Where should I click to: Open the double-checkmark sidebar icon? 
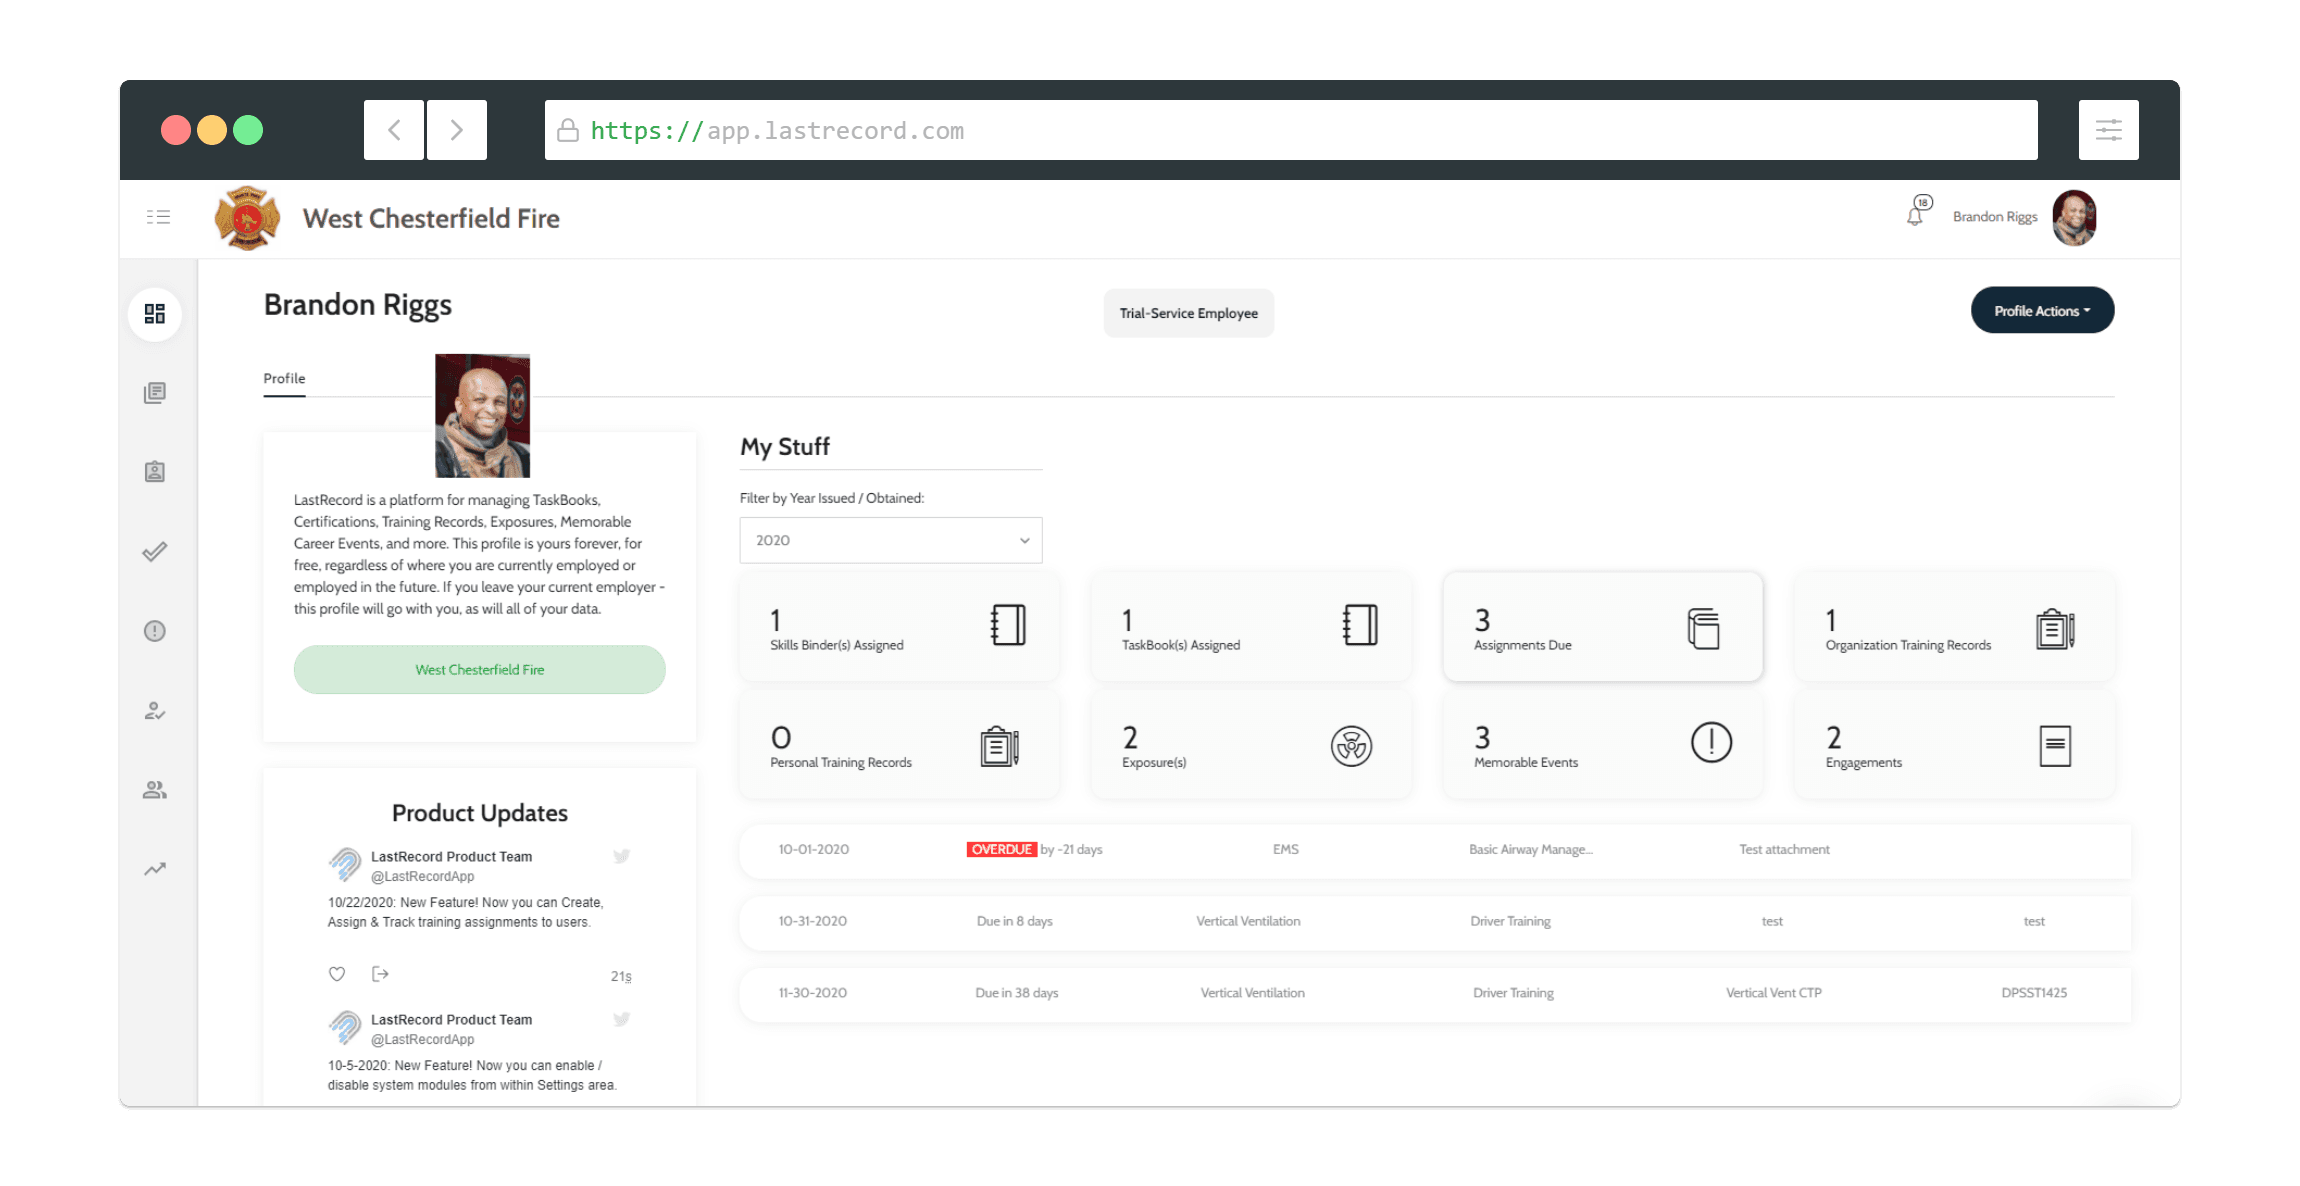(x=155, y=552)
